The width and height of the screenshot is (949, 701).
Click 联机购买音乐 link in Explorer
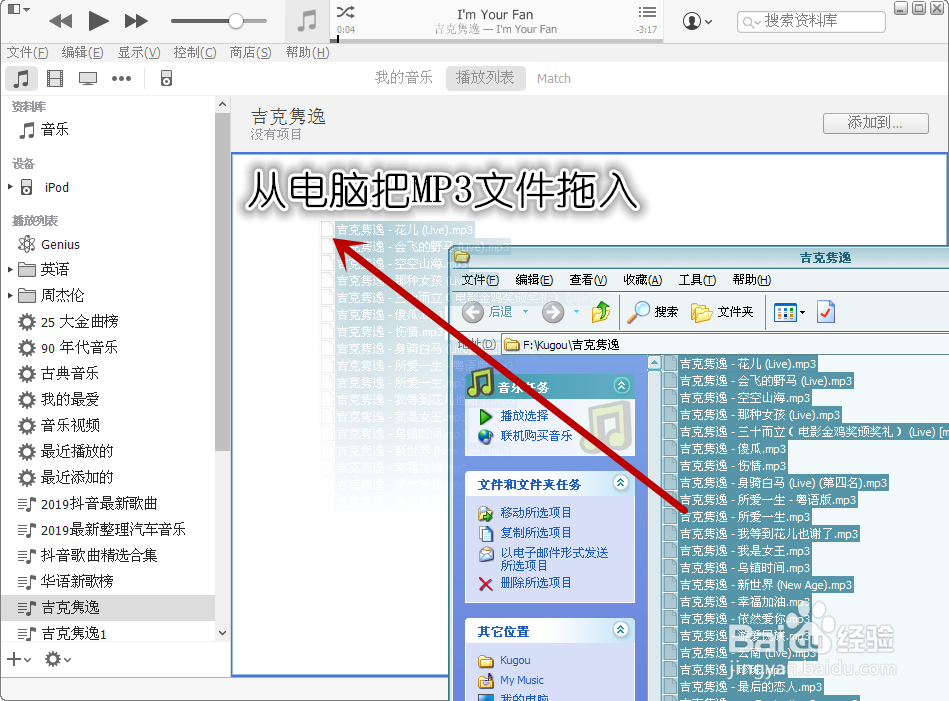536,436
